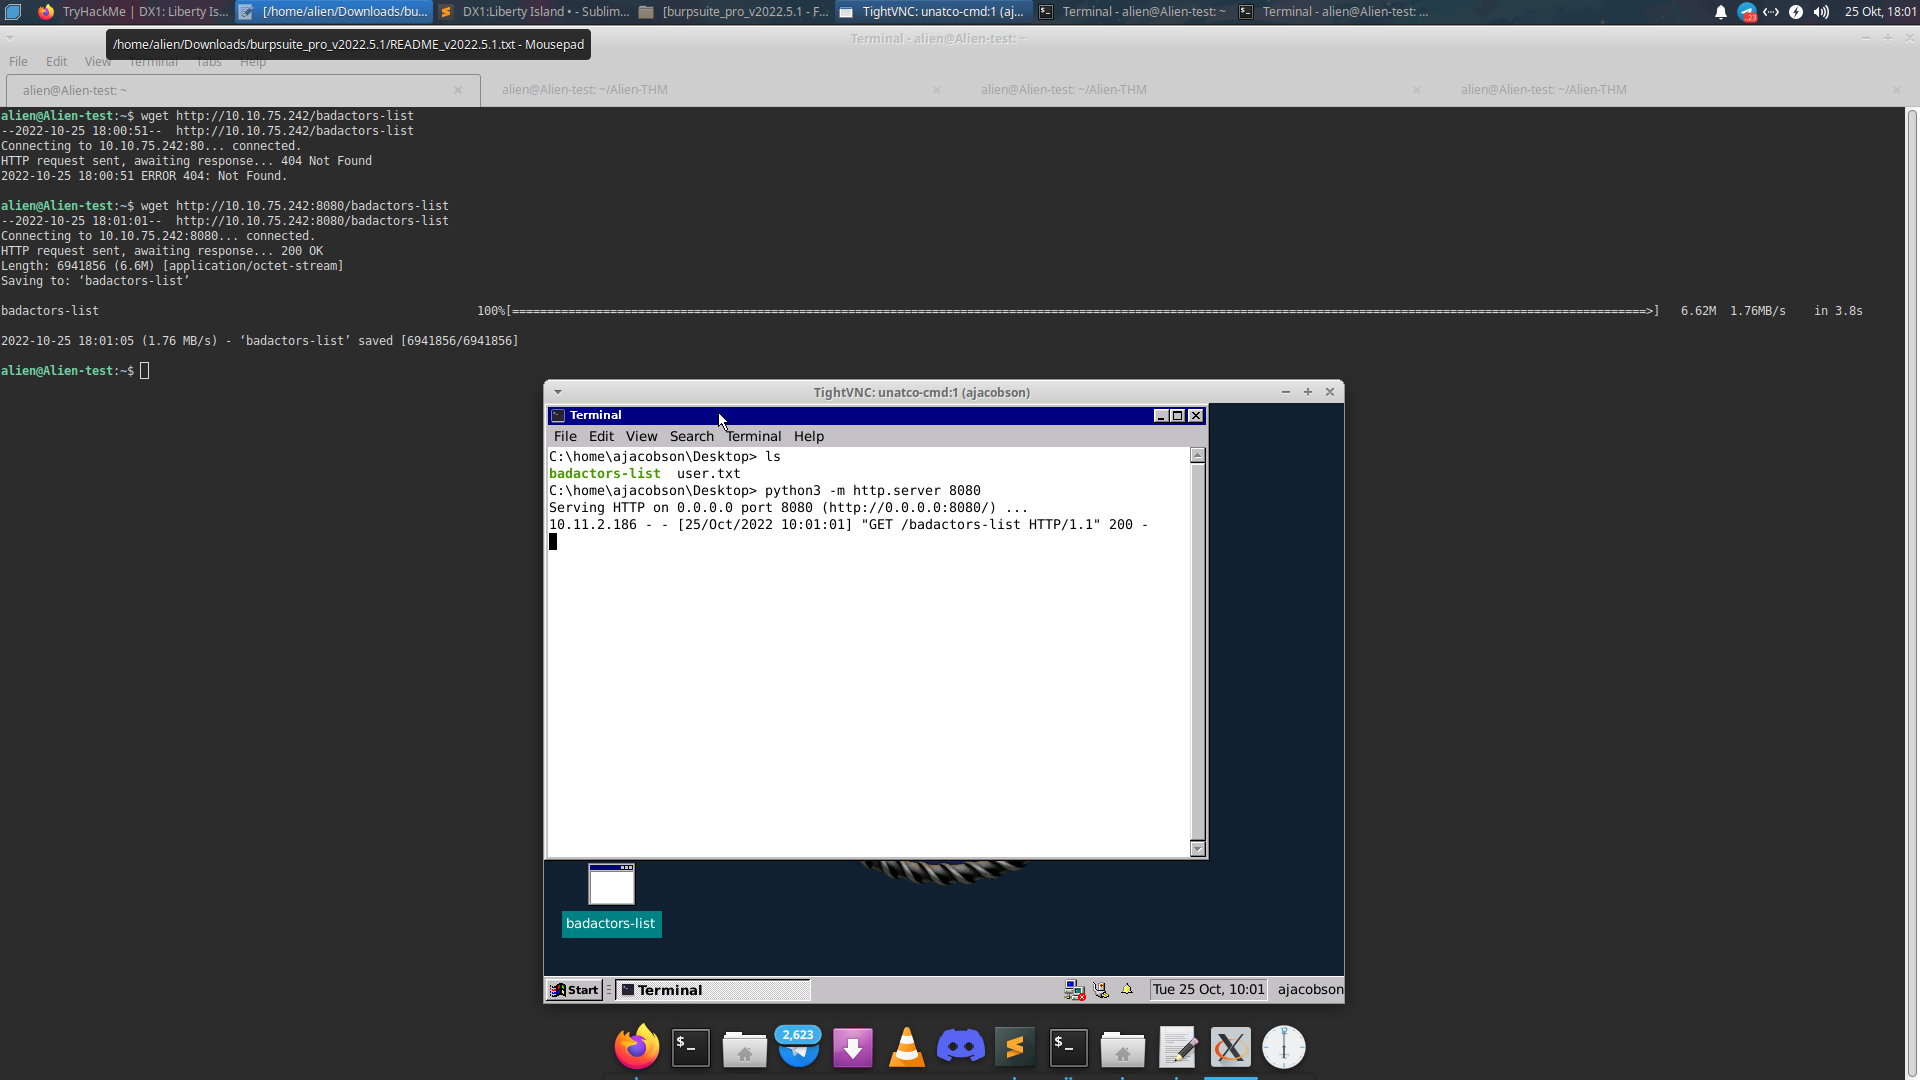Select the Terminal taskbar entry inside VNC

712,990
